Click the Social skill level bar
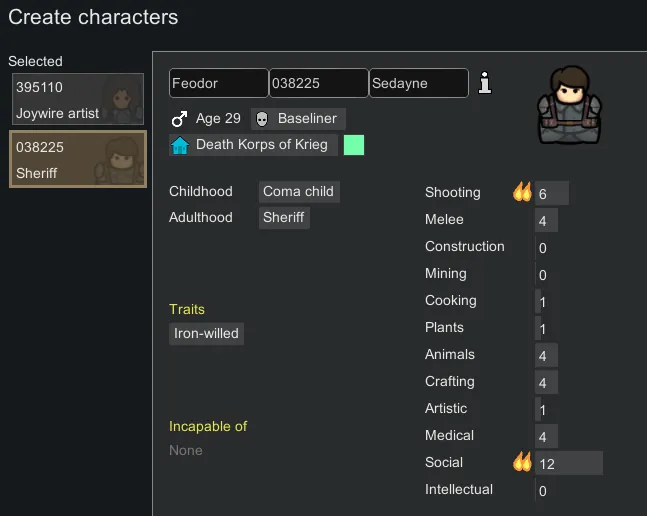The height and width of the screenshot is (516, 647). point(568,463)
